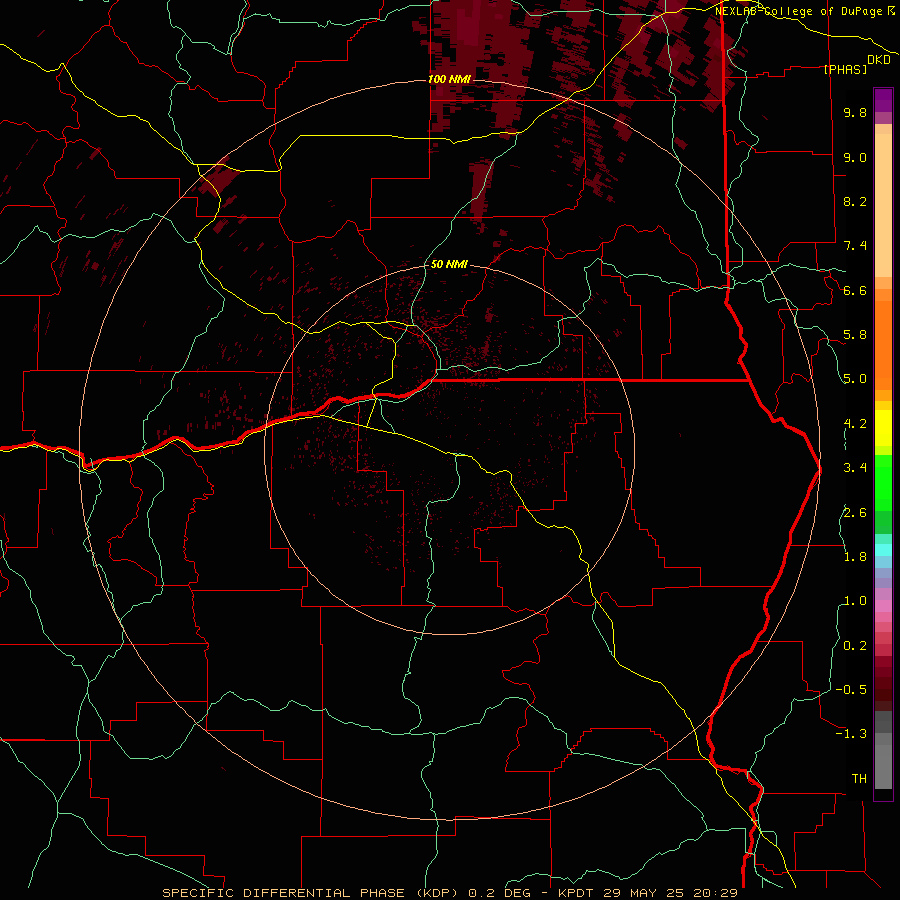
Task: Click the 4.2 legend value
Action: tap(855, 424)
